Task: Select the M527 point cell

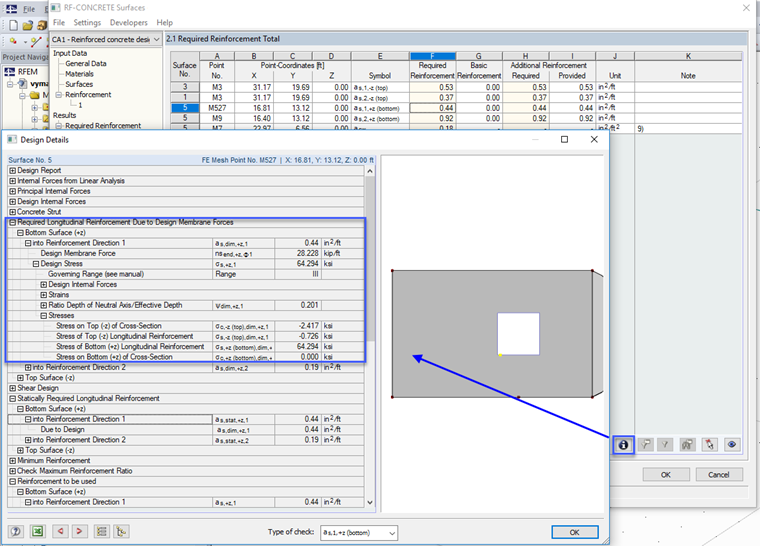Action: tap(217, 108)
